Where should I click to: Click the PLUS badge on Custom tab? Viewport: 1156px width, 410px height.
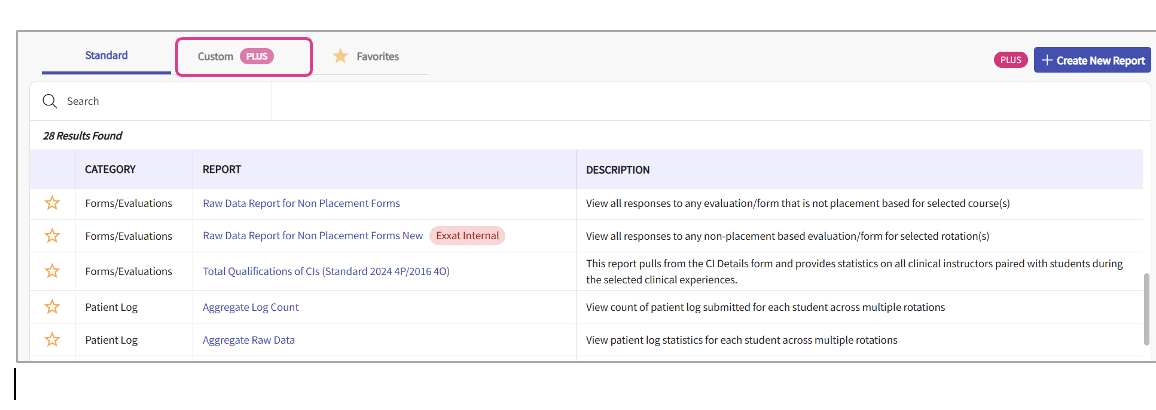click(257, 56)
